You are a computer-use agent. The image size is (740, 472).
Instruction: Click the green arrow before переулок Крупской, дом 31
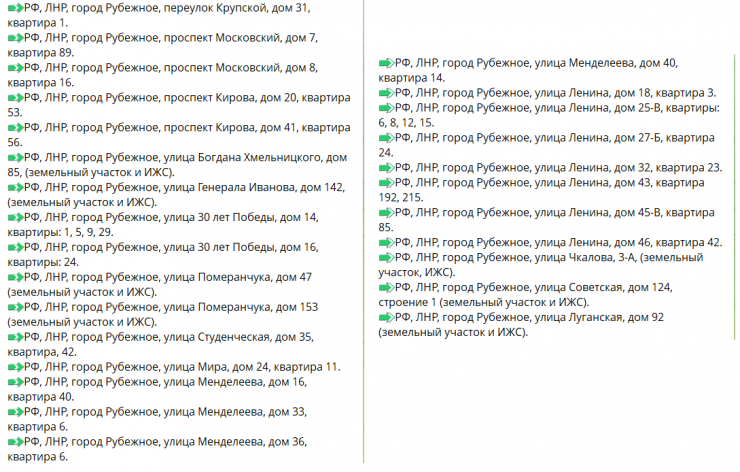coord(14,7)
